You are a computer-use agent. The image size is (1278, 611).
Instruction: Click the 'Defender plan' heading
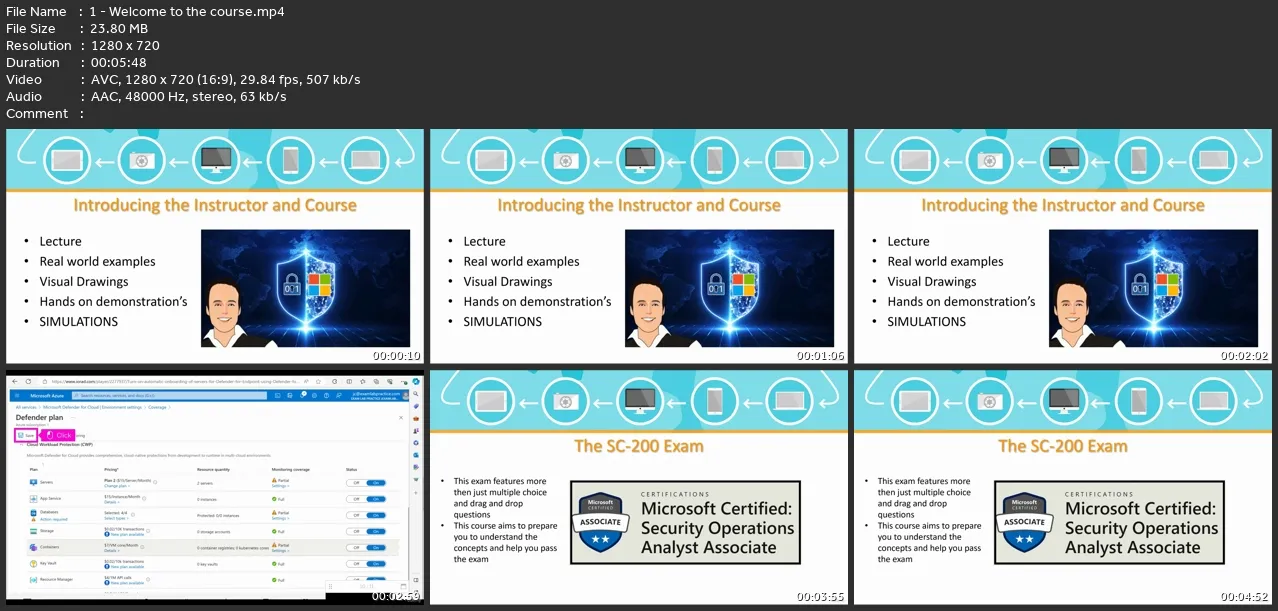coord(39,417)
